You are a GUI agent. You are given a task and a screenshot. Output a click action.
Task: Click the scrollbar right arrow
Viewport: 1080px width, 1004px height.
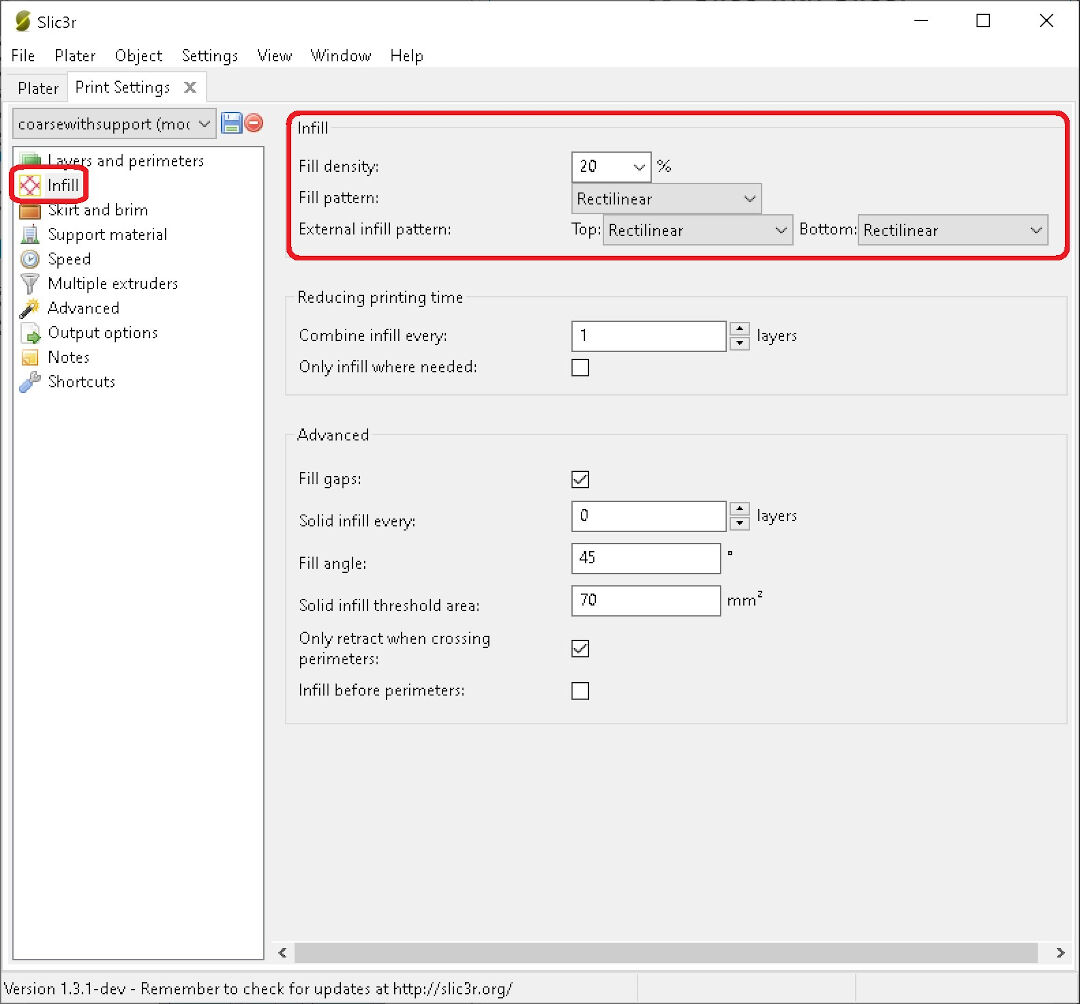[1060, 953]
